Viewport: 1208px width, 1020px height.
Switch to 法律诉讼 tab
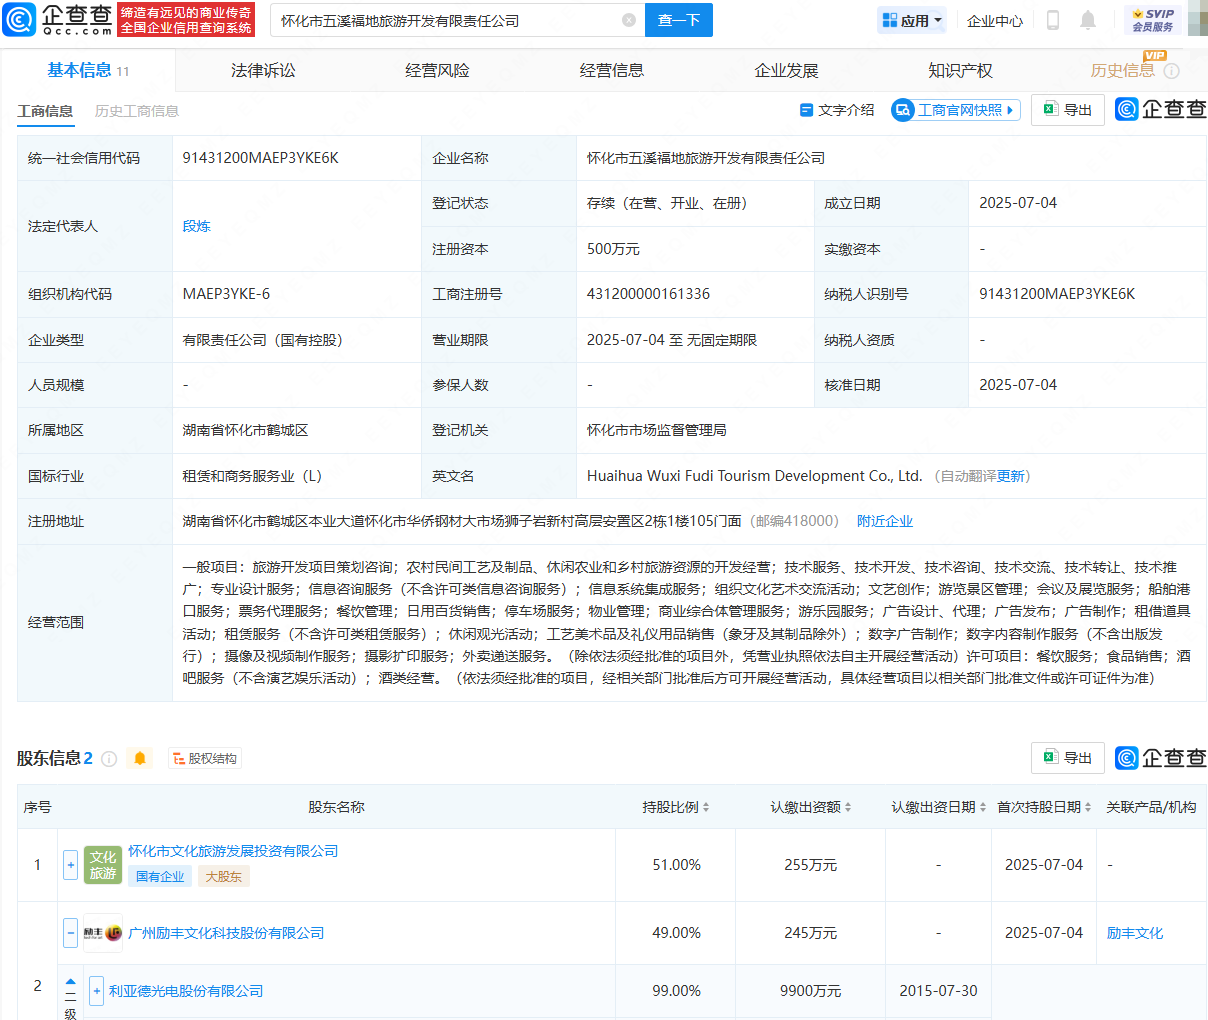[x=263, y=70]
